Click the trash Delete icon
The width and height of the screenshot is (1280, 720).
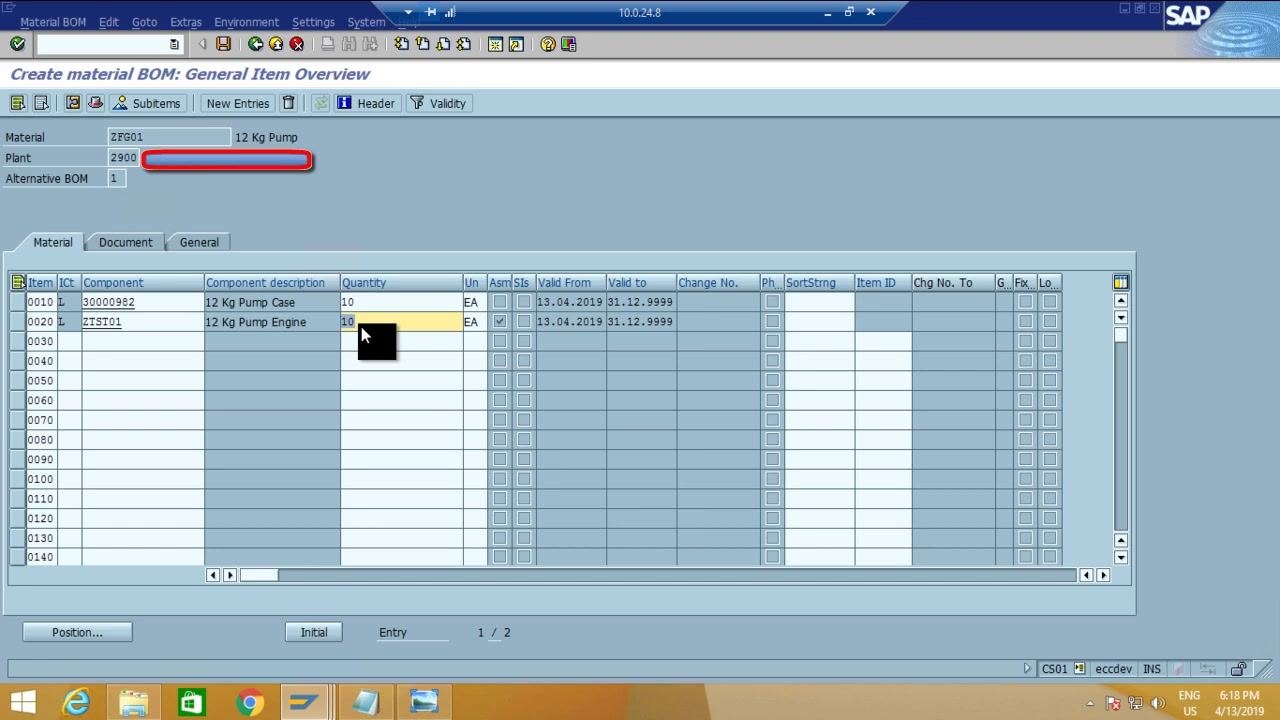289,103
